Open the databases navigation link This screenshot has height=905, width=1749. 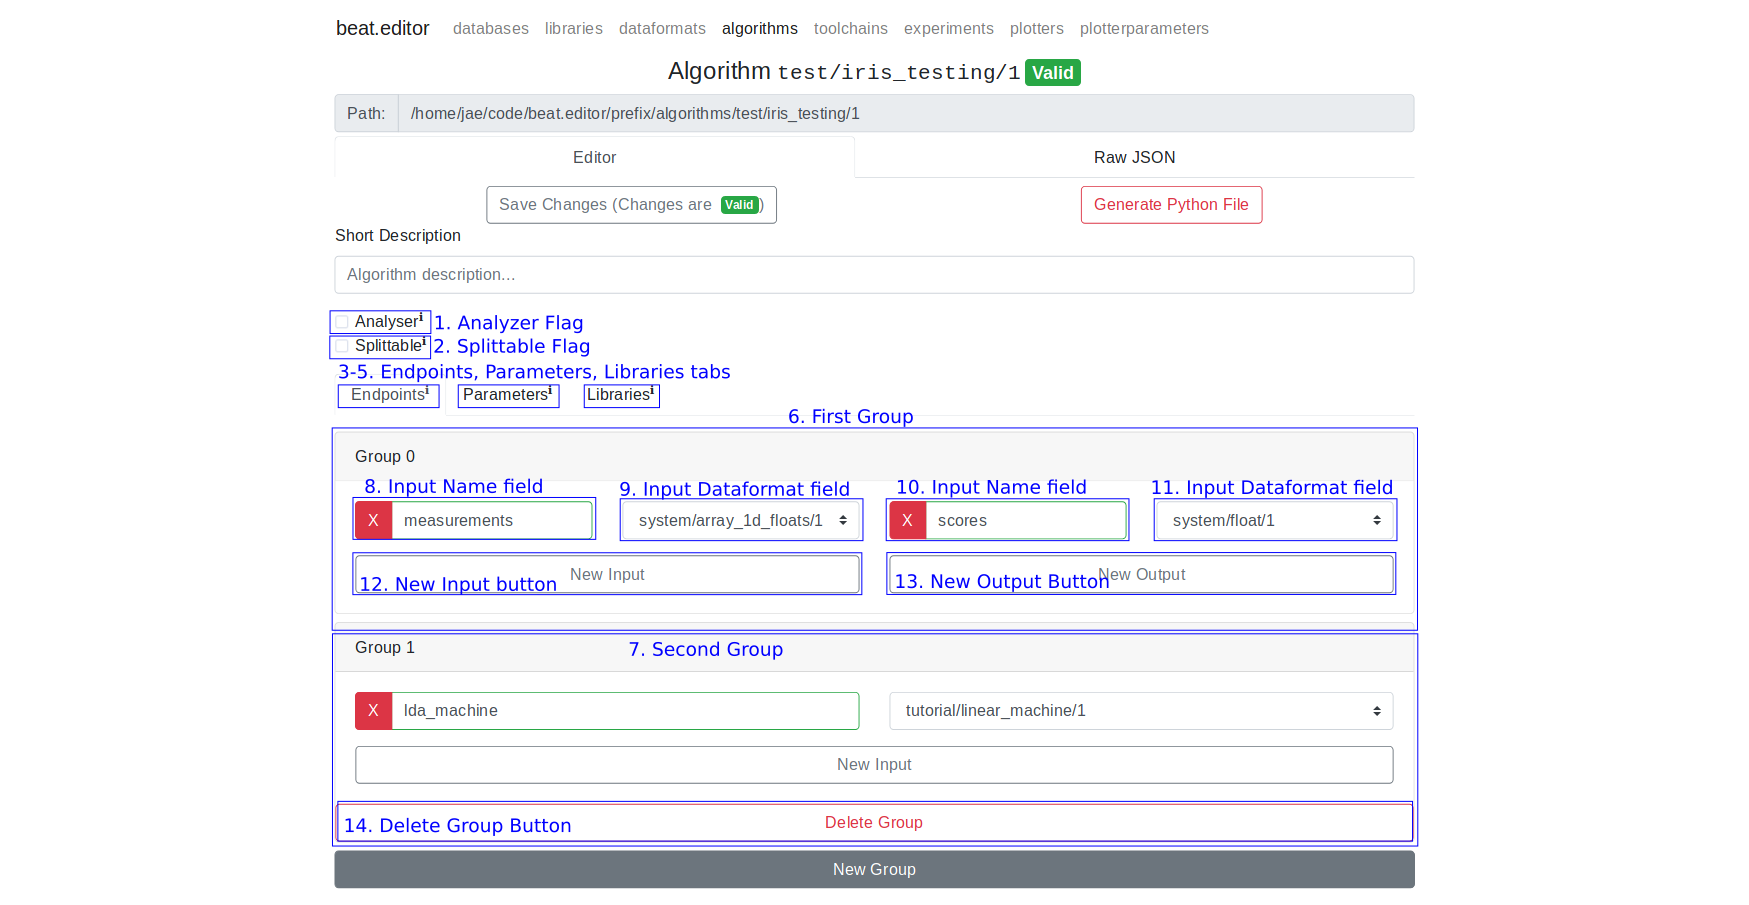(490, 29)
